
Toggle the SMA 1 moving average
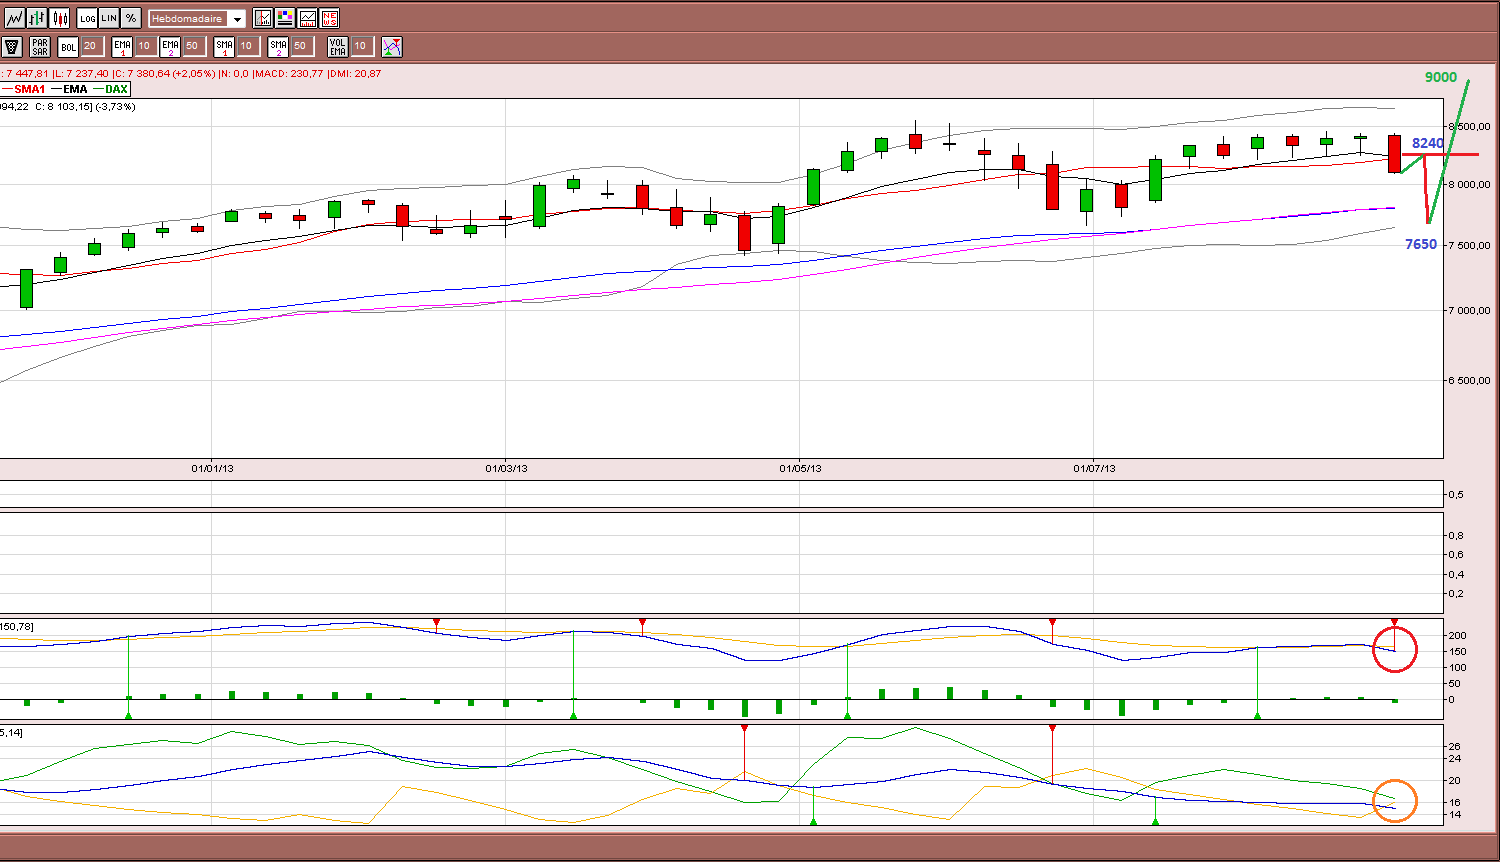224,46
